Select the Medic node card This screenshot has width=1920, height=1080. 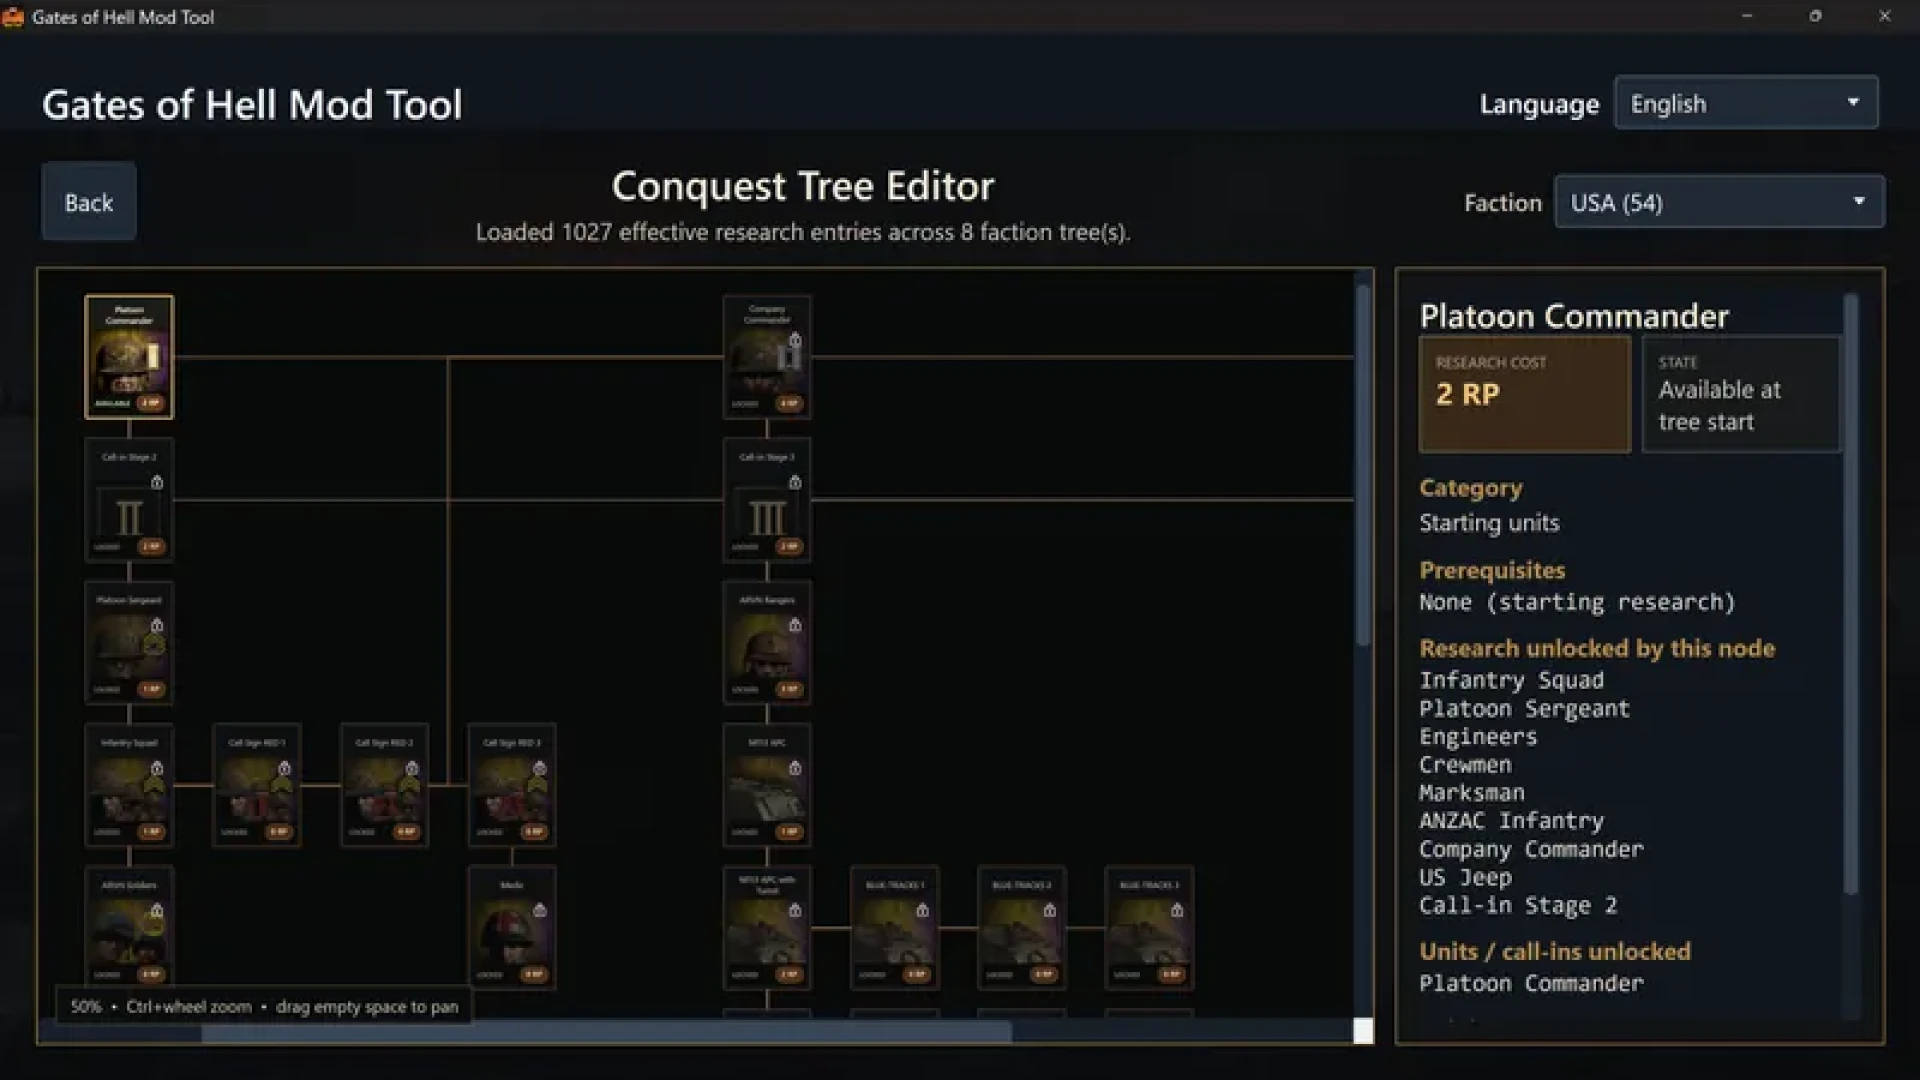pyautogui.click(x=512, y=928)
